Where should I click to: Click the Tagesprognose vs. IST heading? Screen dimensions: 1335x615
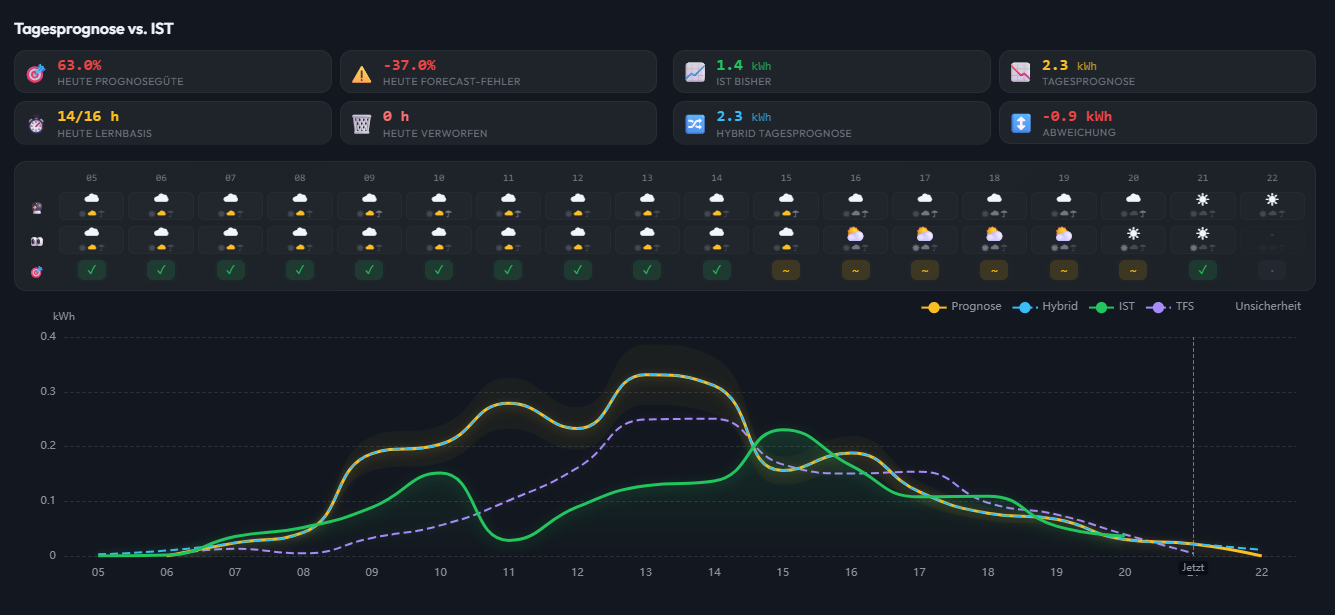coord(94,29)
